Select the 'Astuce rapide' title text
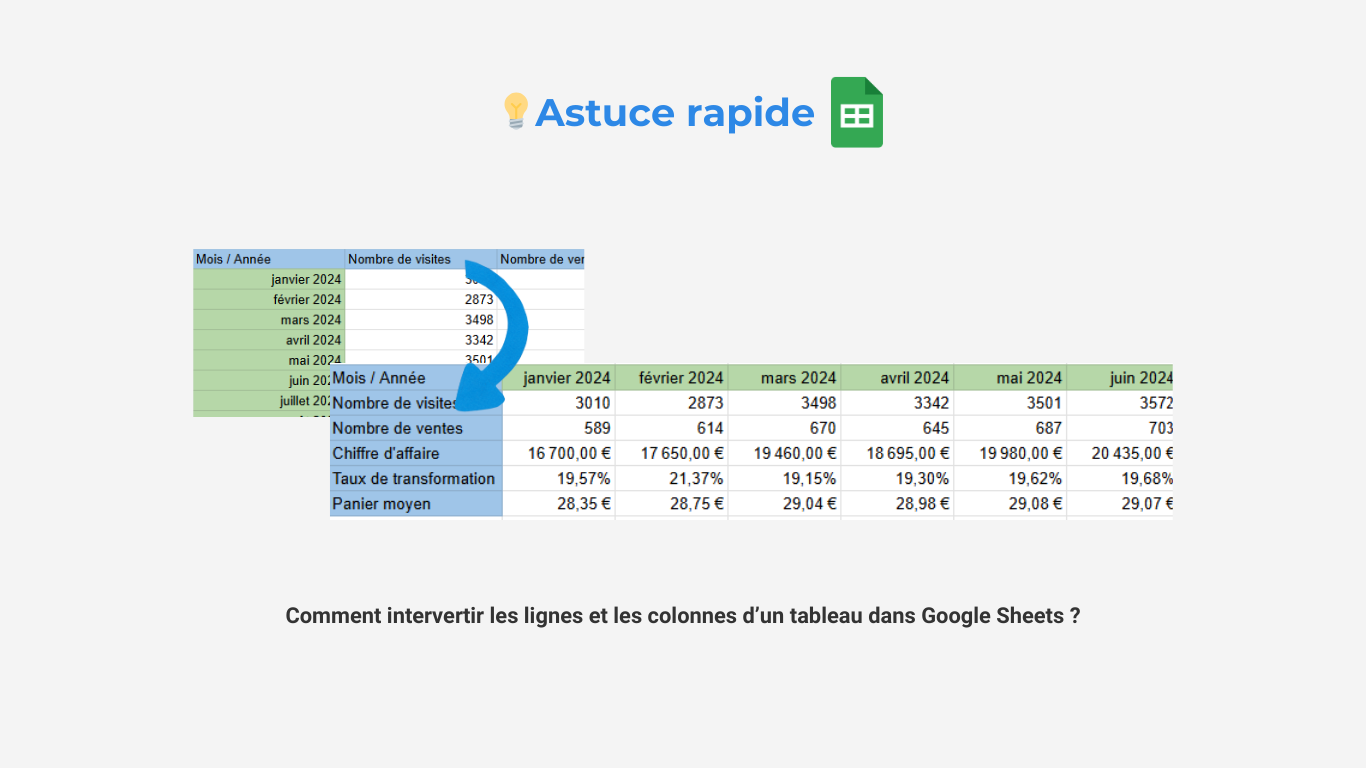 coord(675,113)
